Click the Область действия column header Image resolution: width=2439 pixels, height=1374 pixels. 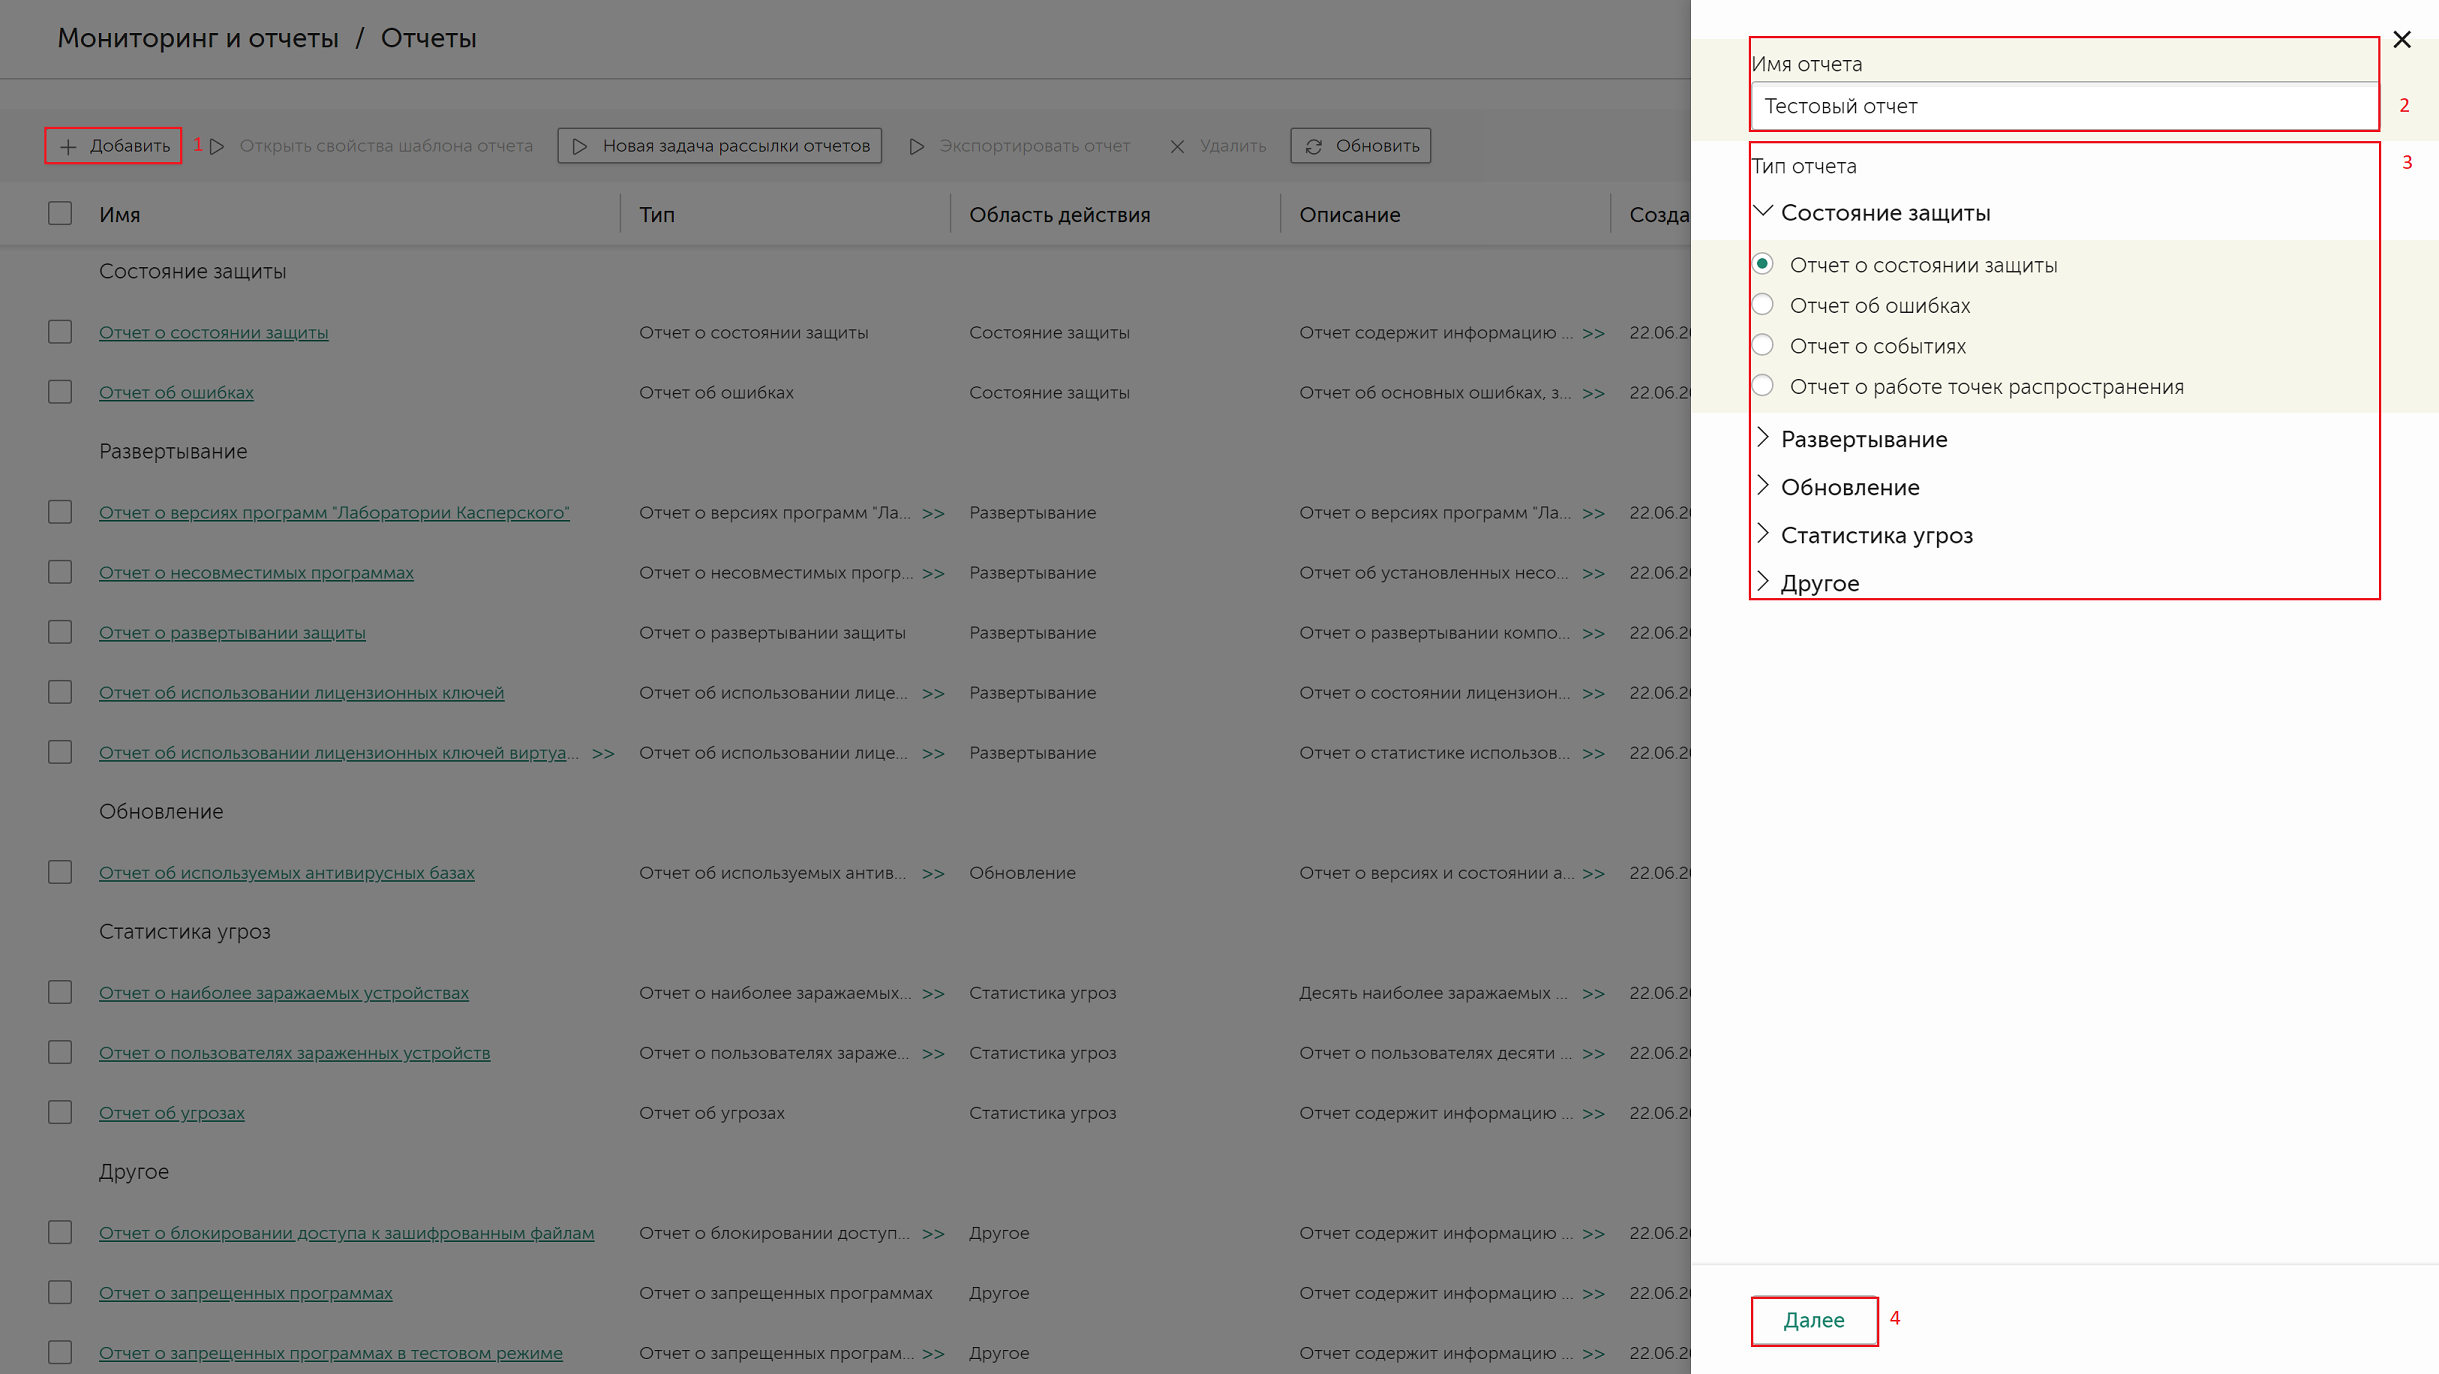click(x=1059, y=215)
